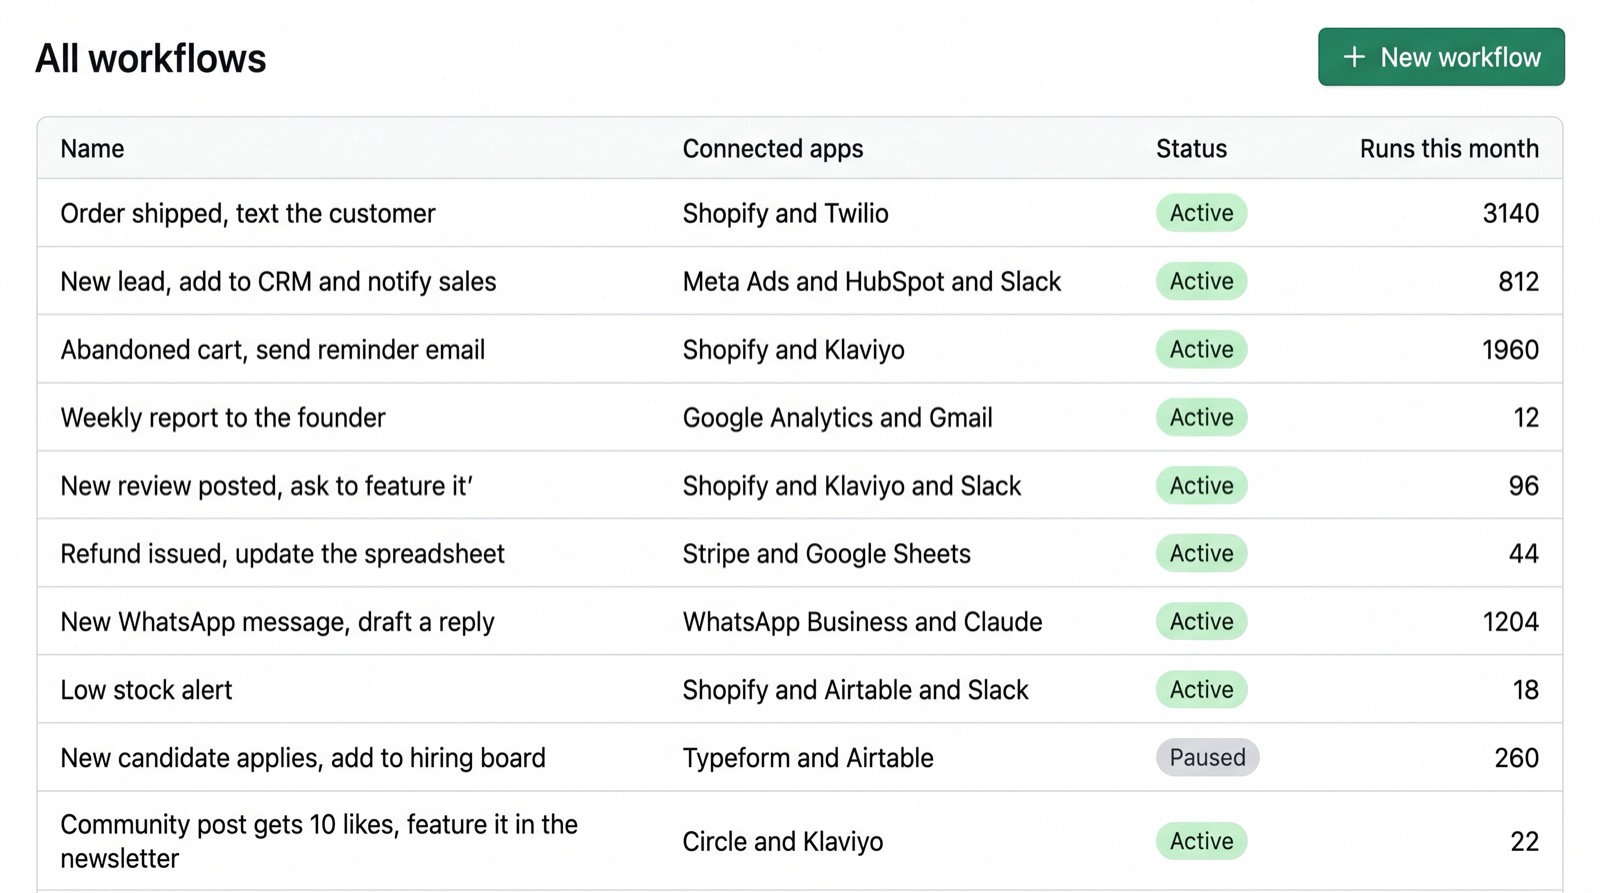Click Active badge for Weekly report row
This screenshot has width=1600, height=893.
1201,417
